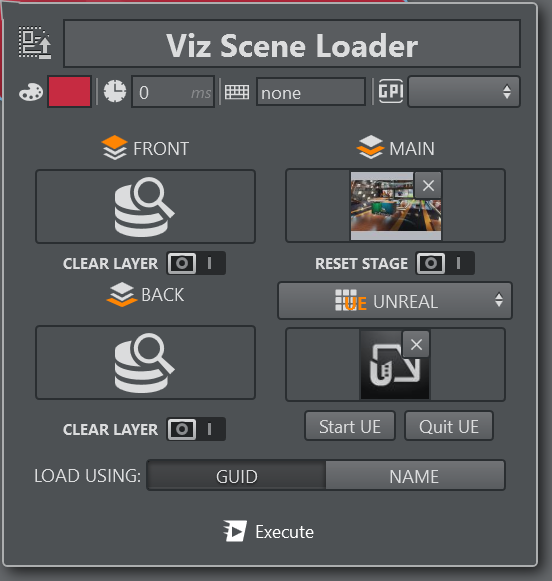This screenshot has width=552, height=581.
Task: Click the color palette icon
Action: coord(31,92)
